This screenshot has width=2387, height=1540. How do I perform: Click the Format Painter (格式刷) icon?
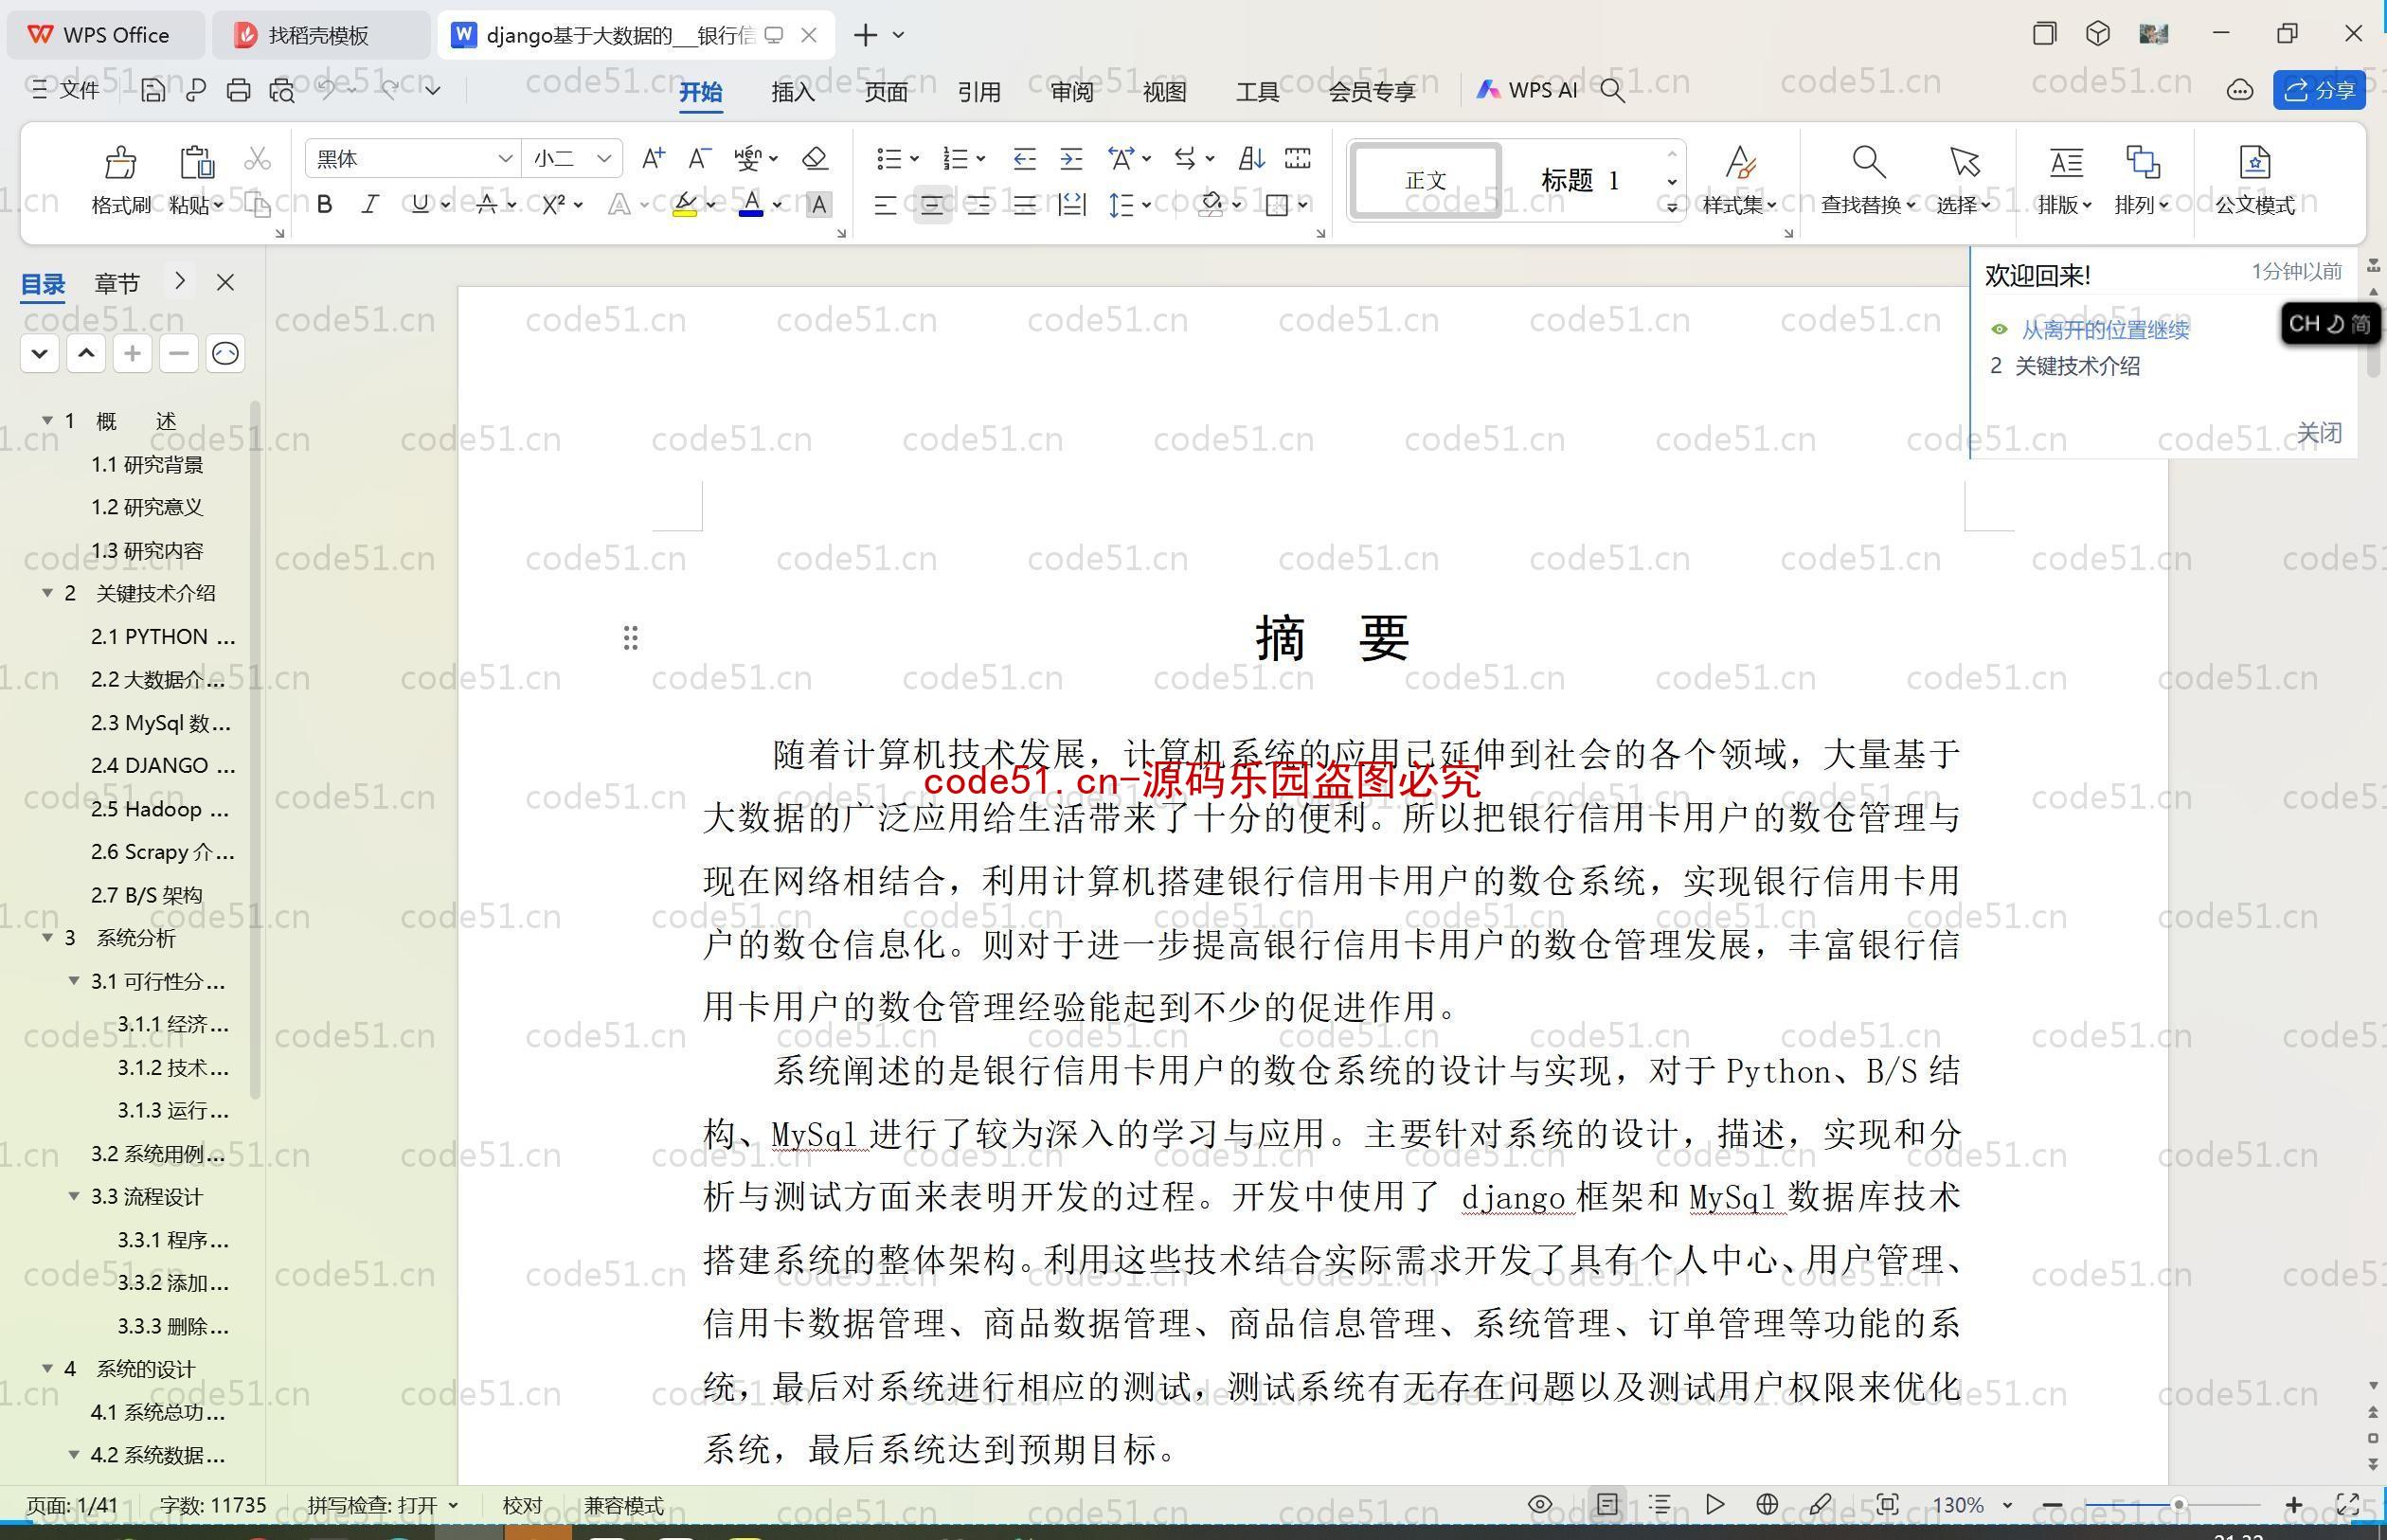[121, 162]
